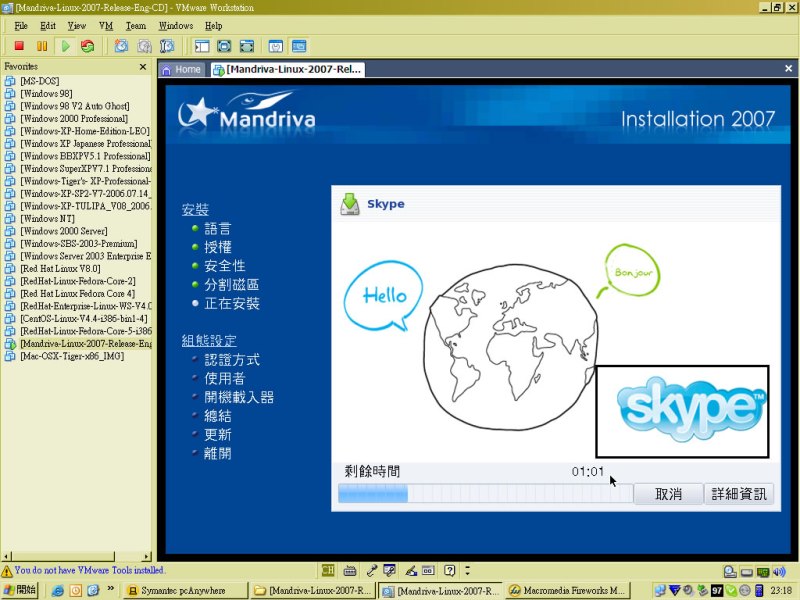Switch to Summary view toolbar icon
Image resolution: width=800 pixels, height=600 pixels.
click(x=276, y=46)
